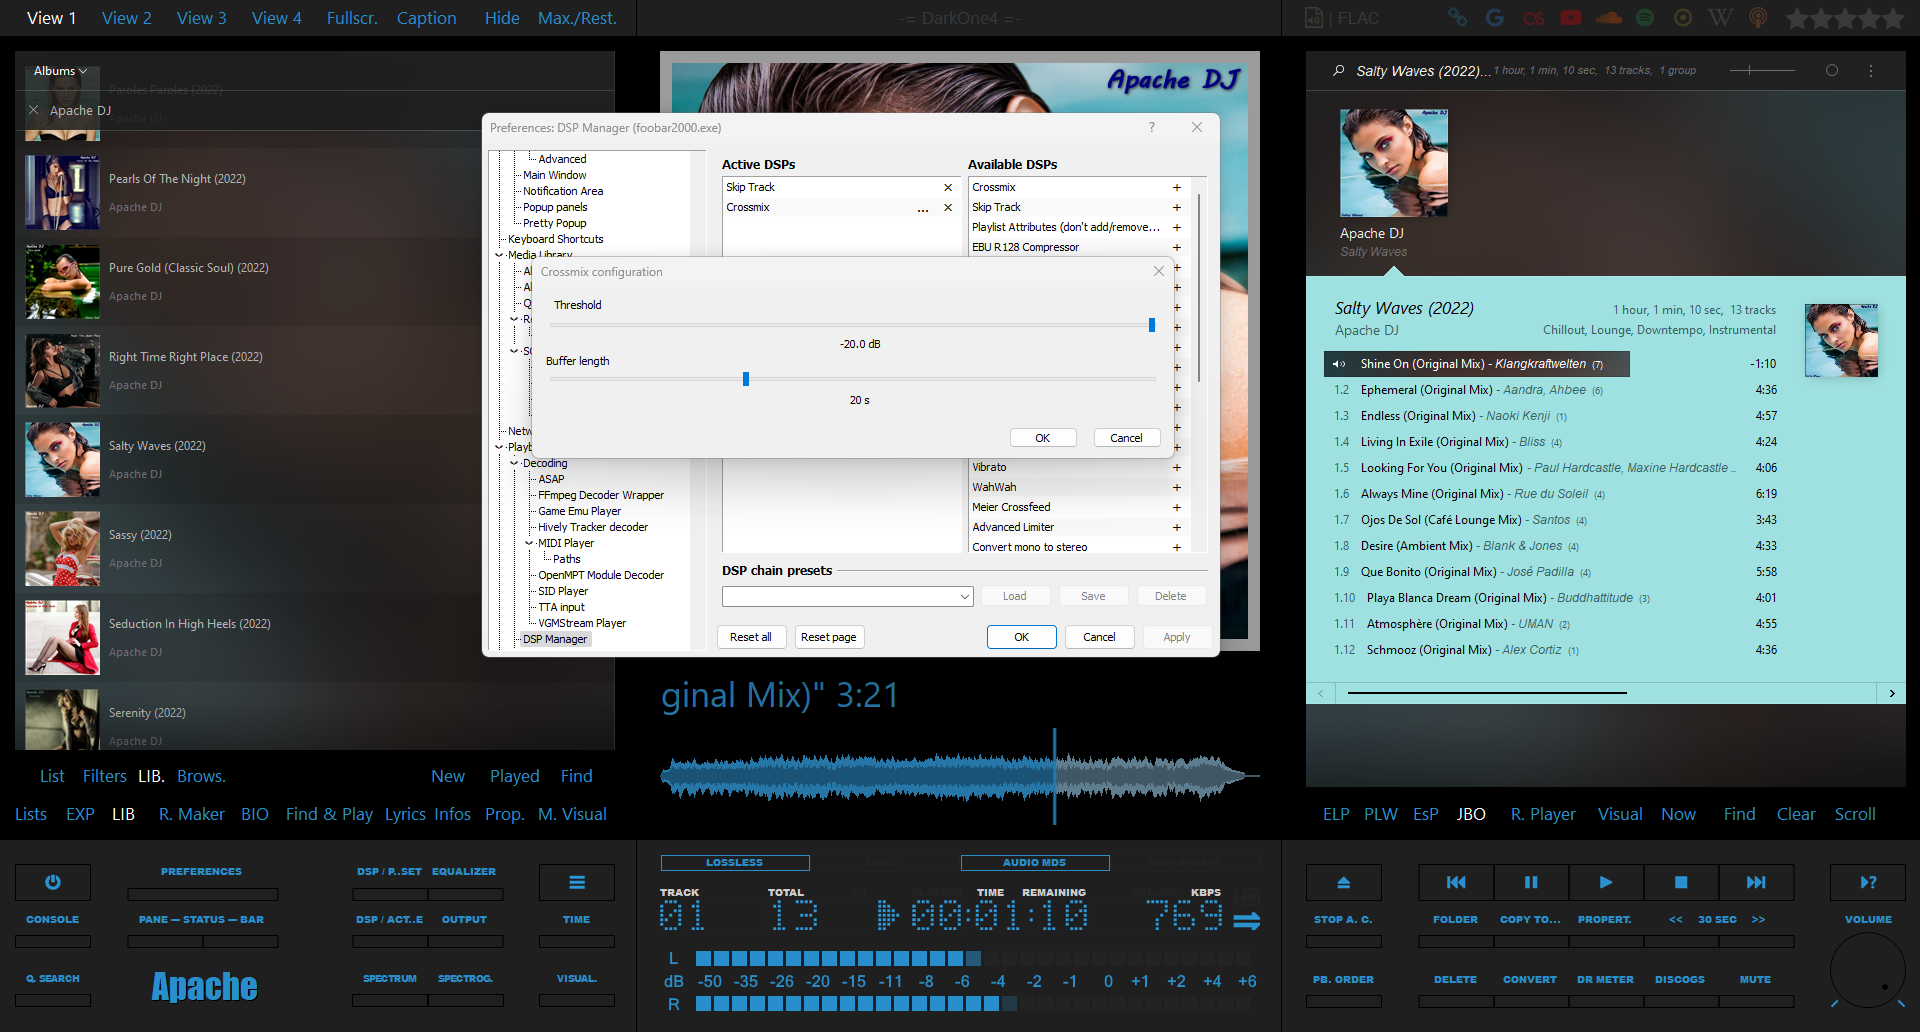Open the Last.fm icon in top bar
1920x1032 pixels.
[1533, 18]
